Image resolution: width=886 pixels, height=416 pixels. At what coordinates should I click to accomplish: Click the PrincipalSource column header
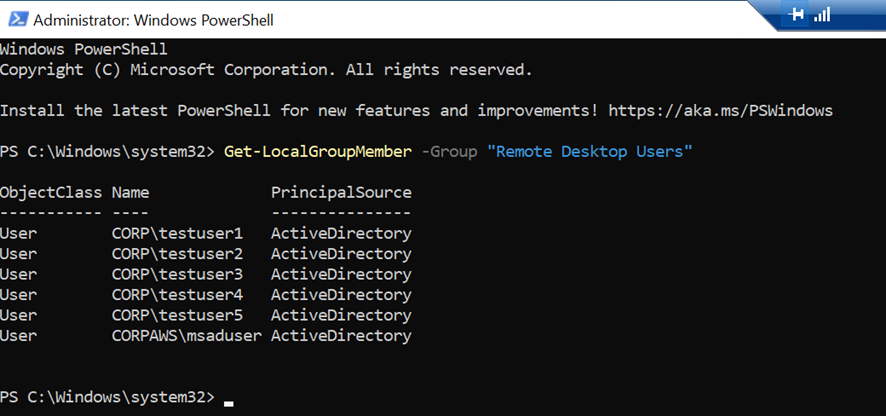[x=341, y=193]
